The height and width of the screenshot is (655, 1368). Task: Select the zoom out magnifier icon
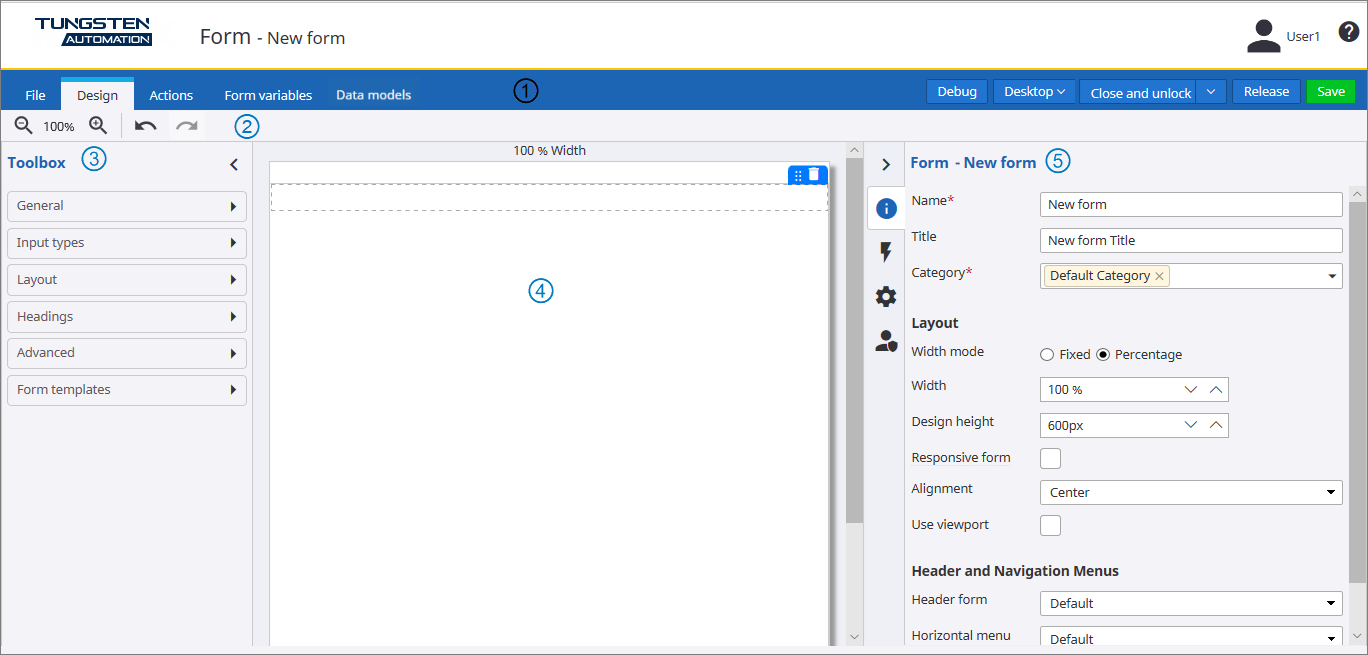tap(22, 125)
